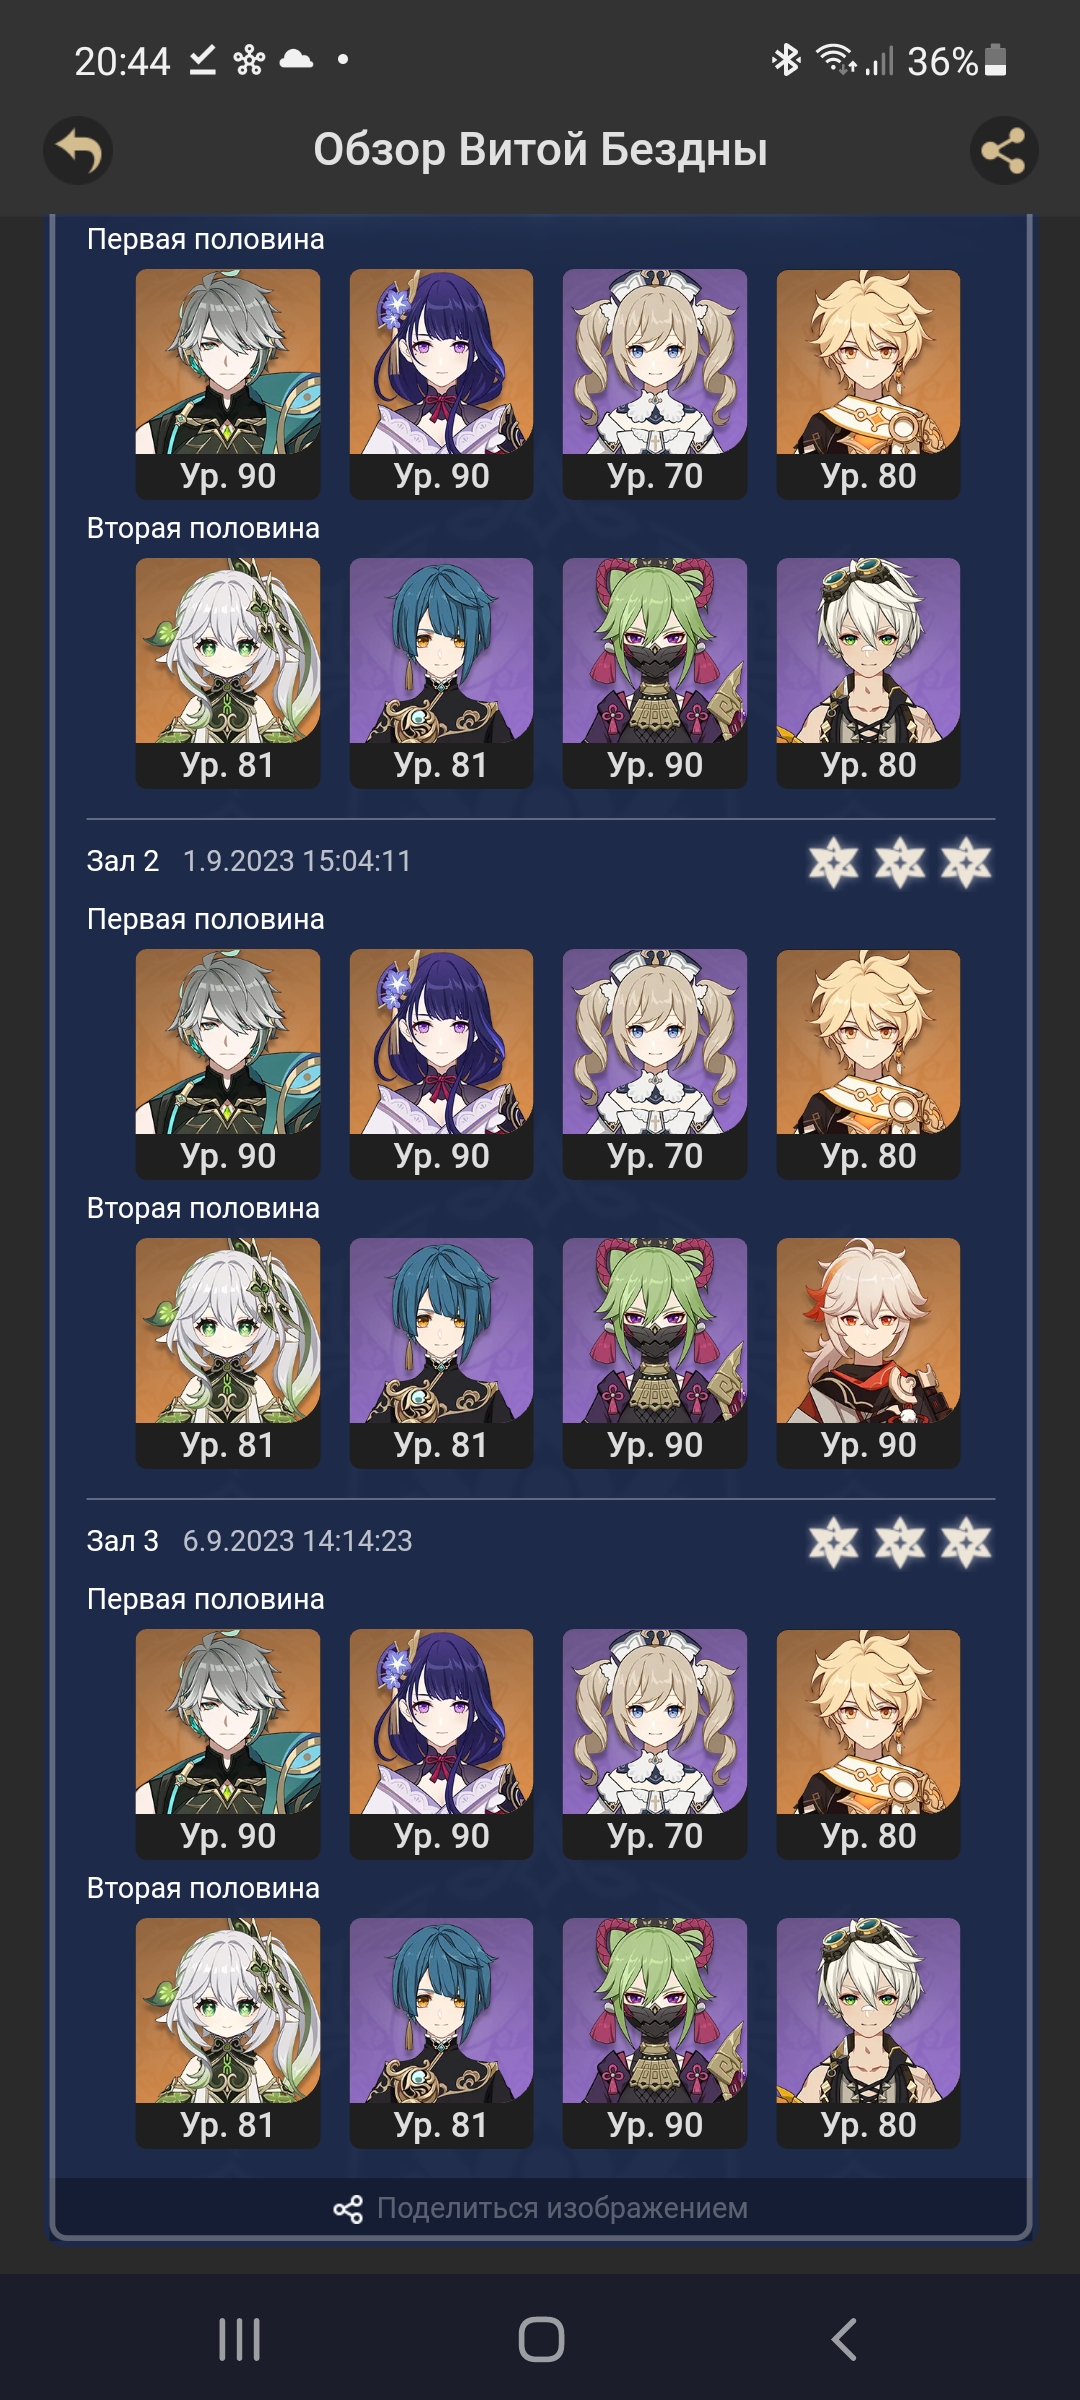Select Зал 2 red-streaked white-haired character Ур. 90
This screenshot has width=1080, height=2400.
[868, 1353]
